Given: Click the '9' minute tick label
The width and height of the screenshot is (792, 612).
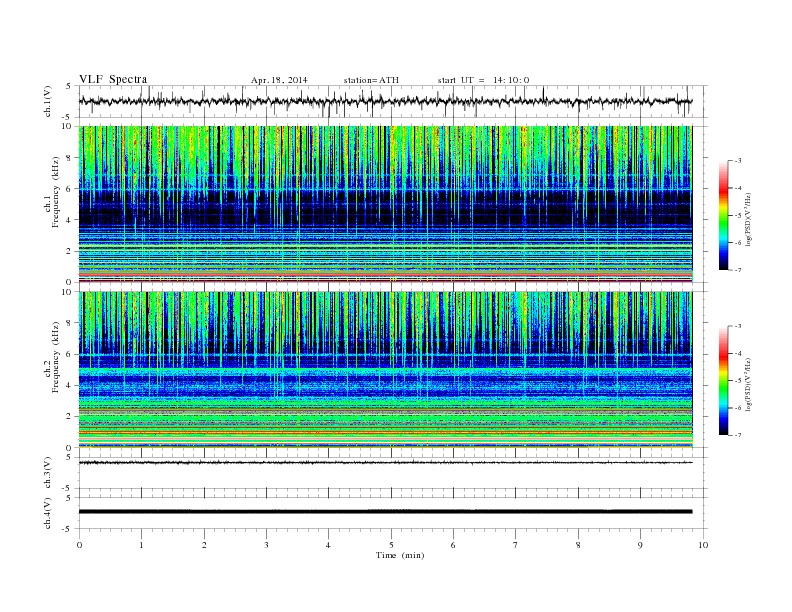Looking at the screenshot, I should tap(640, 545).
